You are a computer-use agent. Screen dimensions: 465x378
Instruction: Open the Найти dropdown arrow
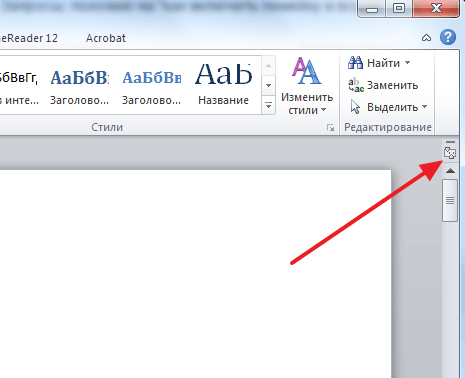408,63
